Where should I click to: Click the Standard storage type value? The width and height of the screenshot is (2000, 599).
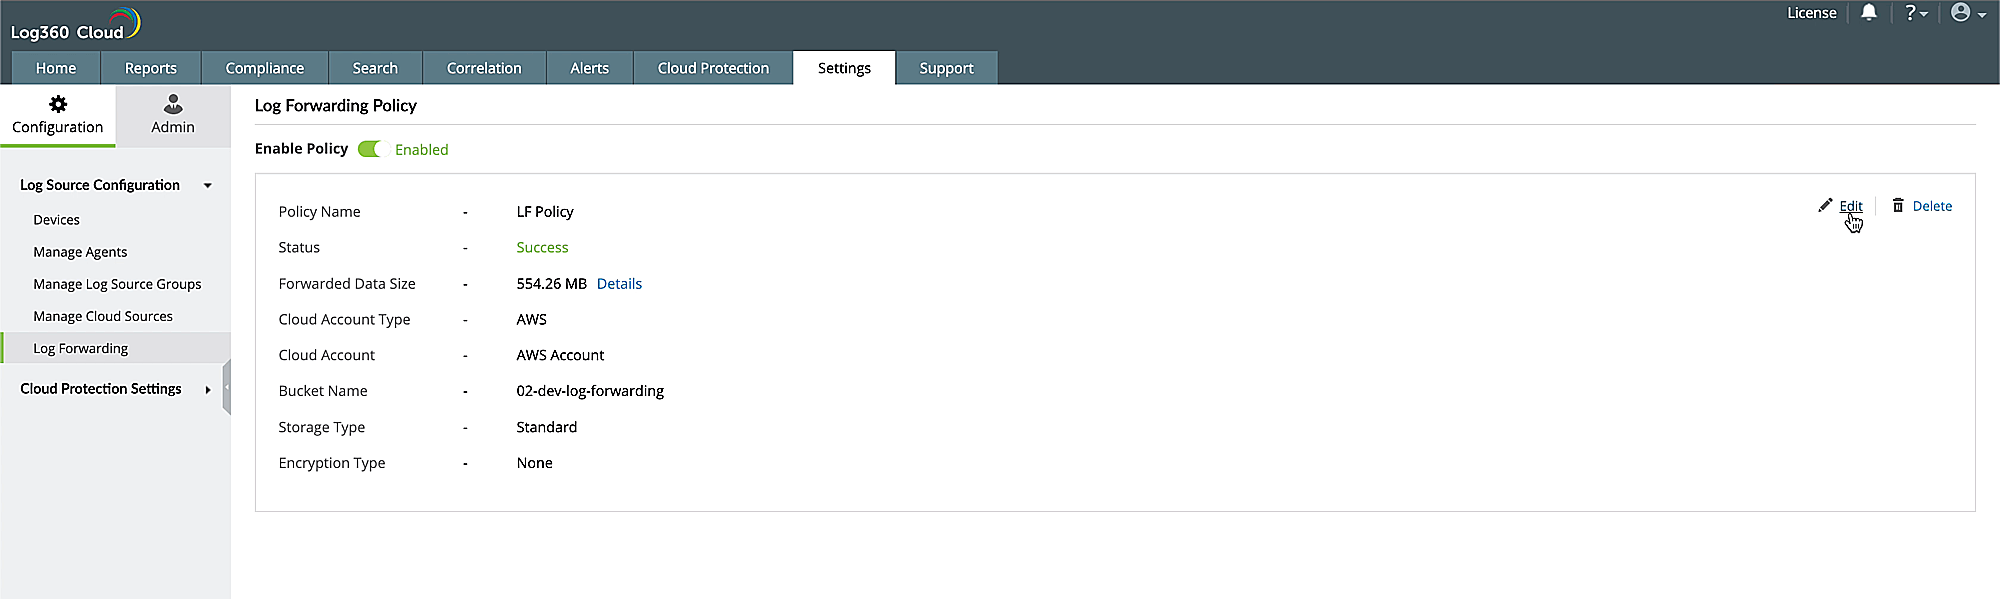coord(546,427)
